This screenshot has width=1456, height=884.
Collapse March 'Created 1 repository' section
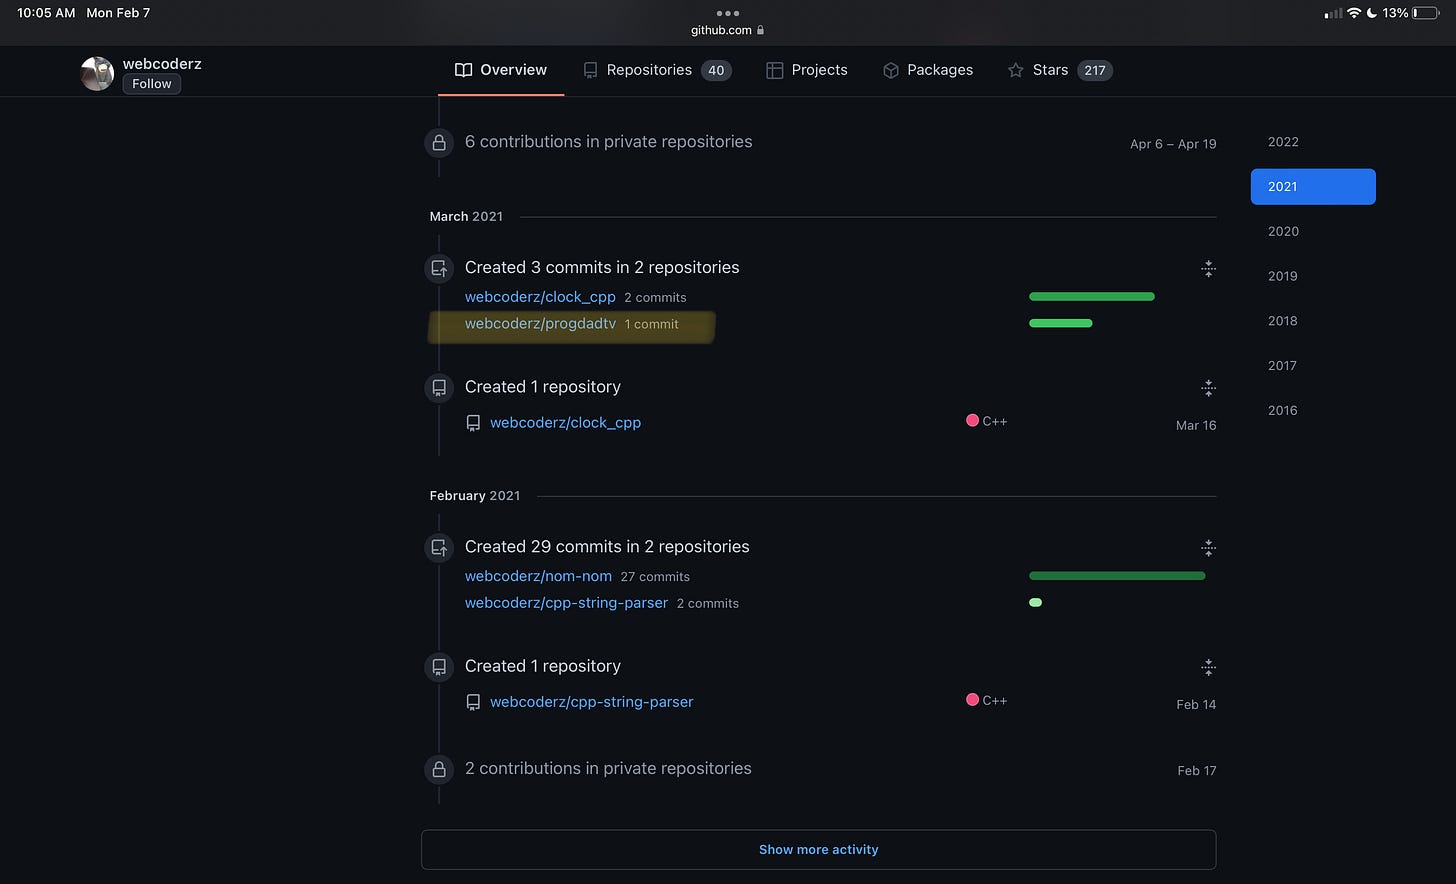click(x=1208, y=388)
